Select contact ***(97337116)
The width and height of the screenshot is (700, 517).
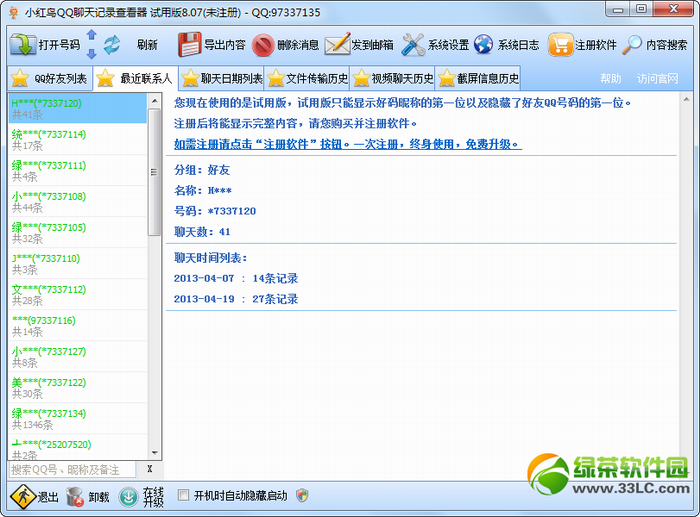[x=78, y=326]
